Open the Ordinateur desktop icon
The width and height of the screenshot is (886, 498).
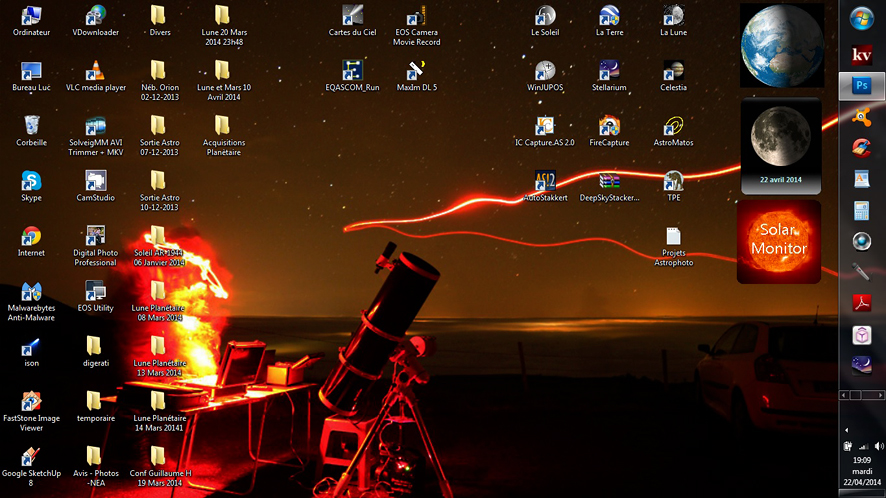point(31,21)
